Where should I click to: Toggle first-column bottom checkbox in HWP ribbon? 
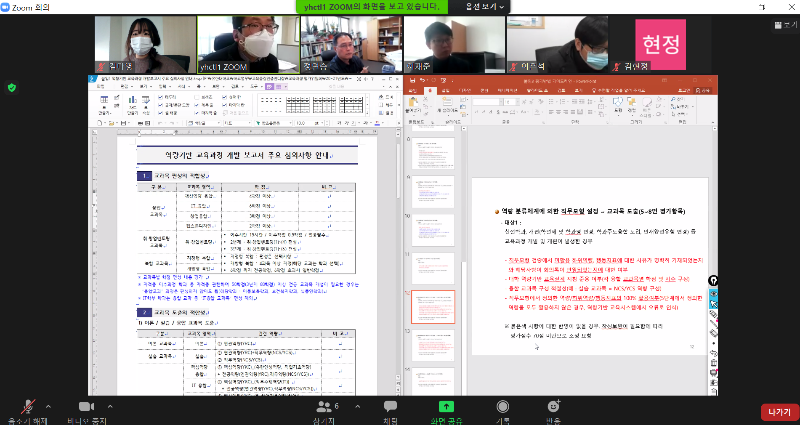161,113
